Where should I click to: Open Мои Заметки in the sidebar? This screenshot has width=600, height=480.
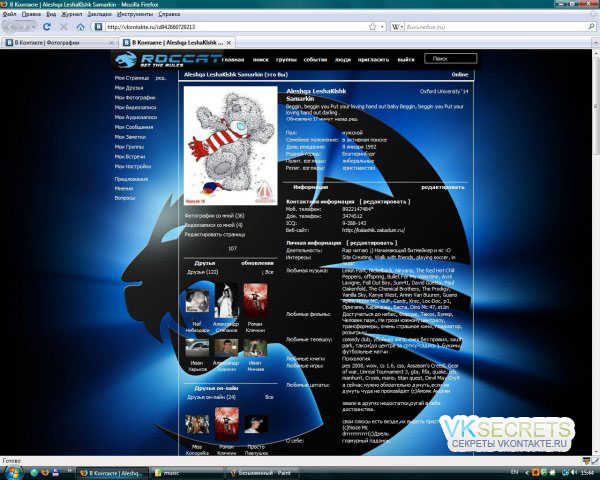point(130,137)
